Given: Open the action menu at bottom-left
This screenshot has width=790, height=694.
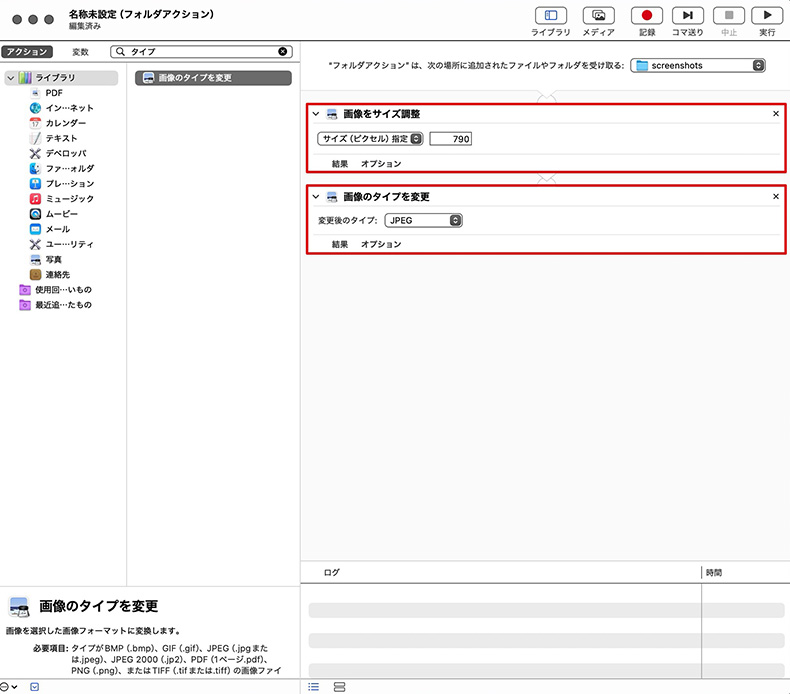Looking at the screenshot, I should (8, 686).
